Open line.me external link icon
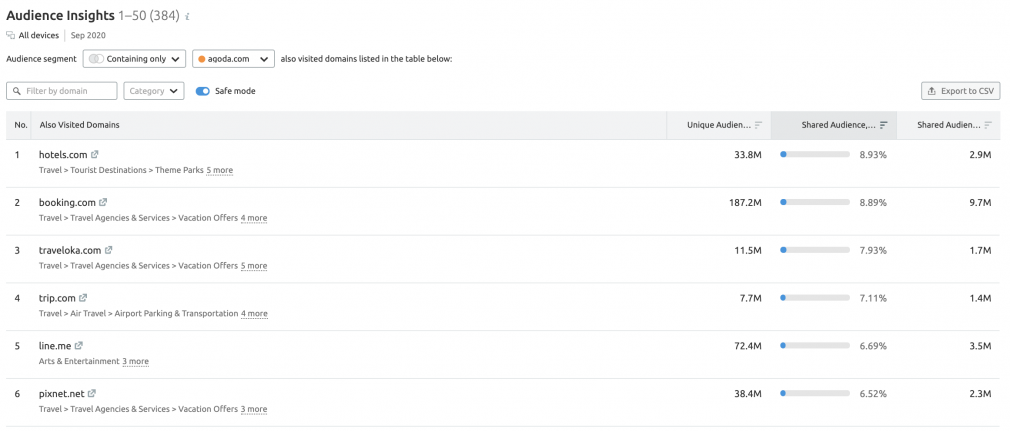Screen dimensions: 1010x431 click(x=79, y=346)
